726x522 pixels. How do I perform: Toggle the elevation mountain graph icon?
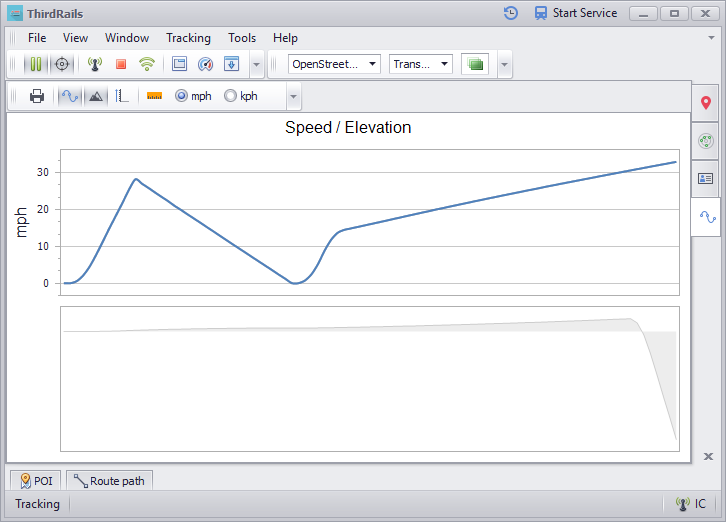click(x=96, y=96)
